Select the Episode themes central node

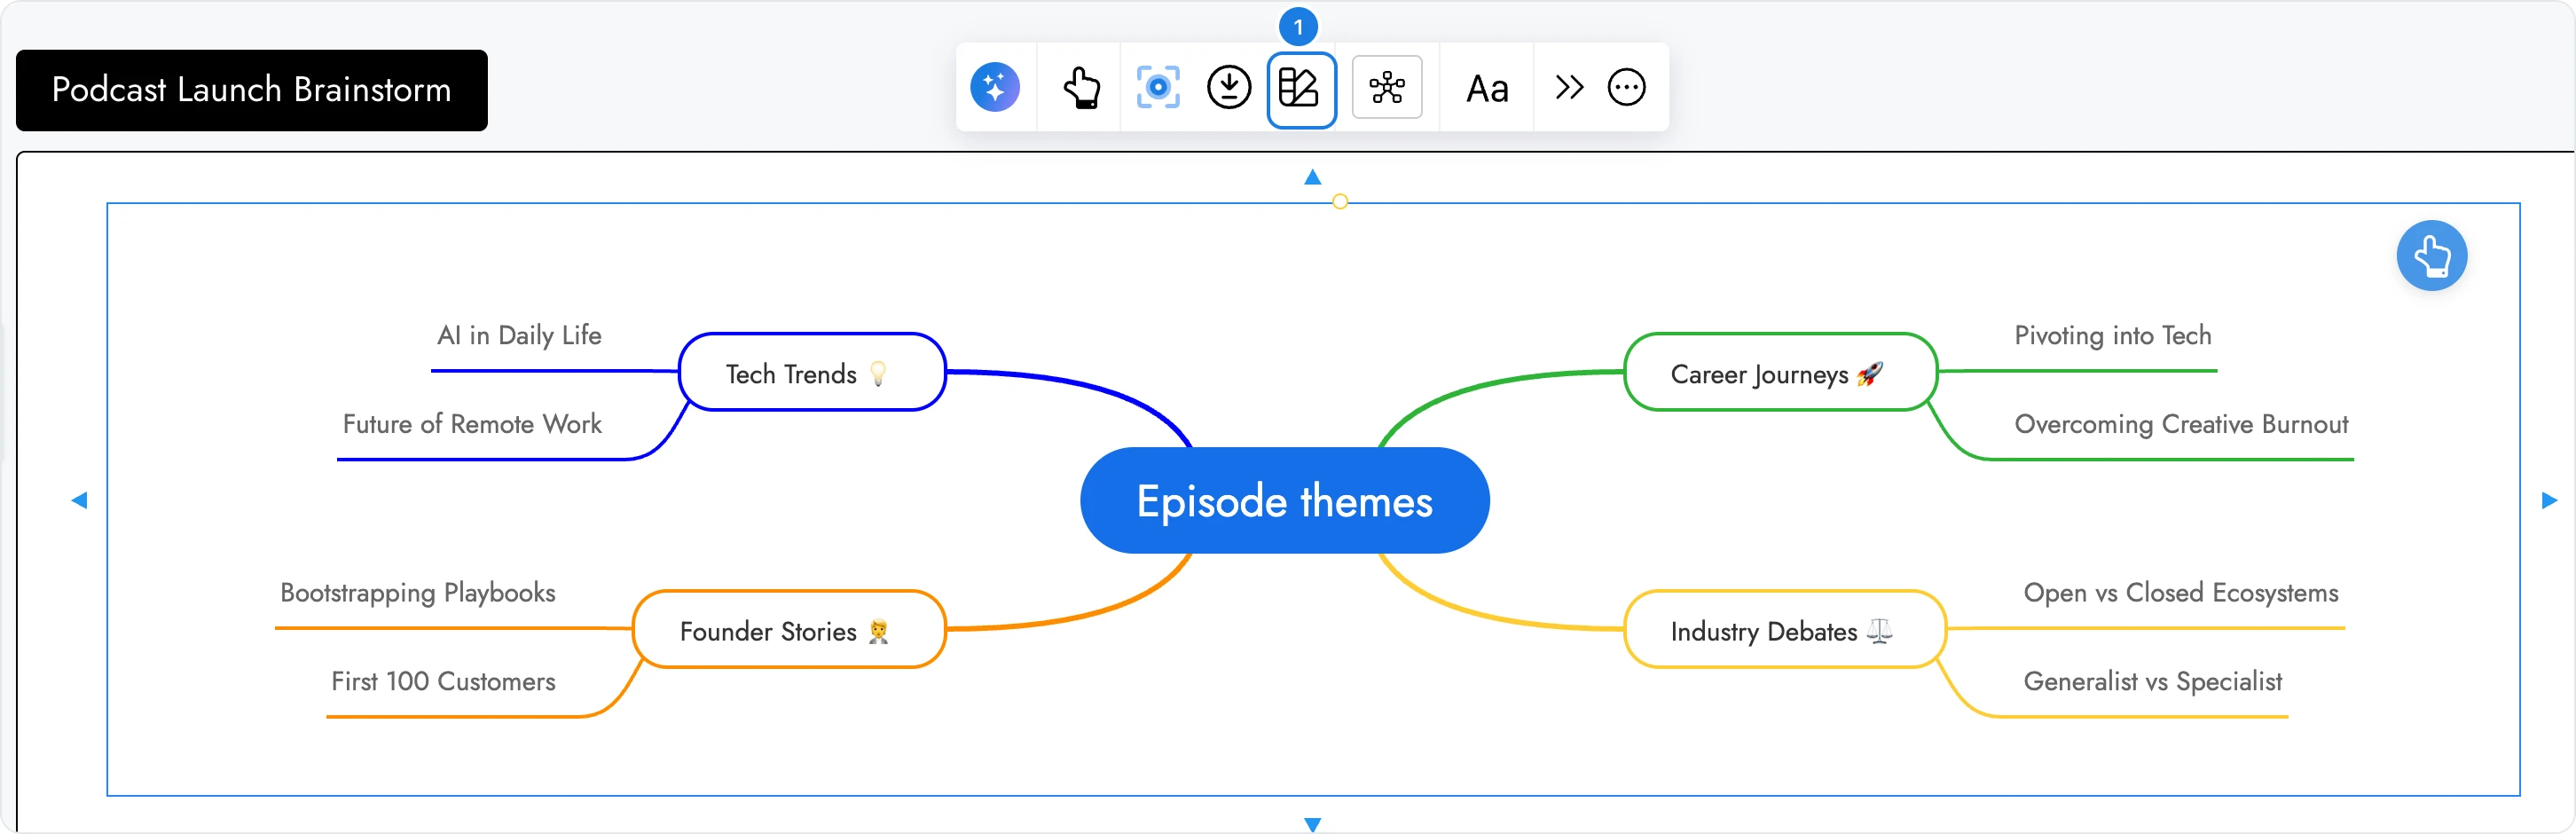pos(1285,501)
